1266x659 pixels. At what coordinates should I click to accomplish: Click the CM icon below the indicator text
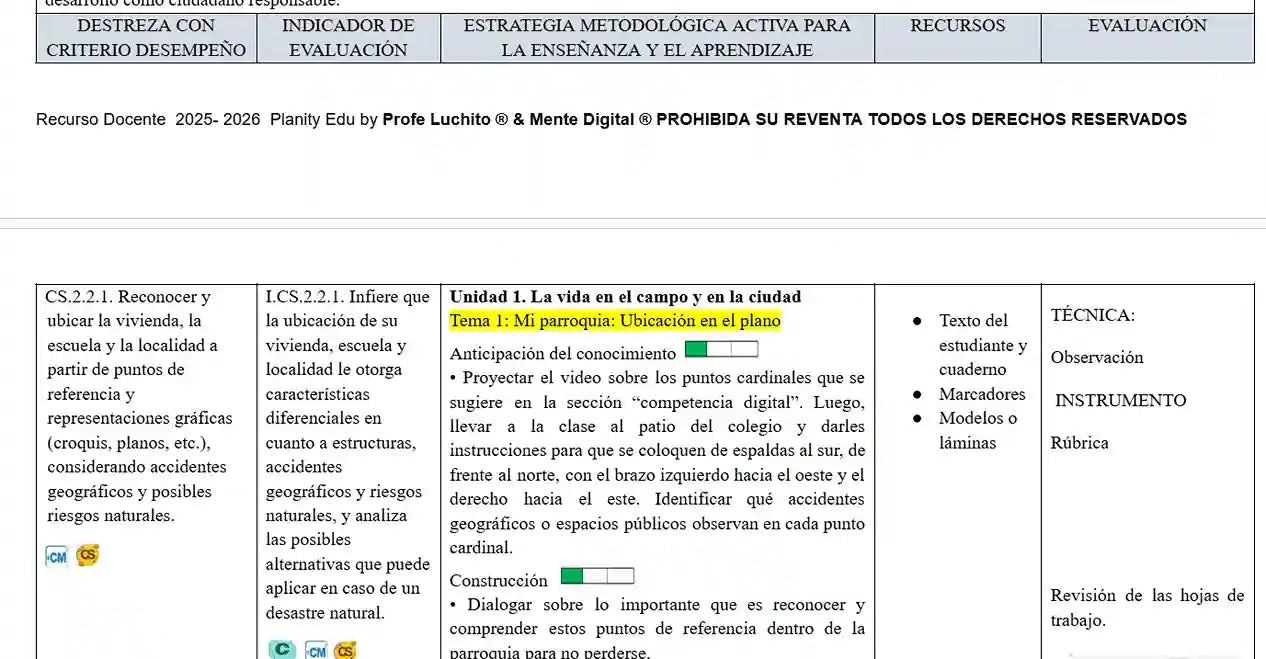click(316, 651)
